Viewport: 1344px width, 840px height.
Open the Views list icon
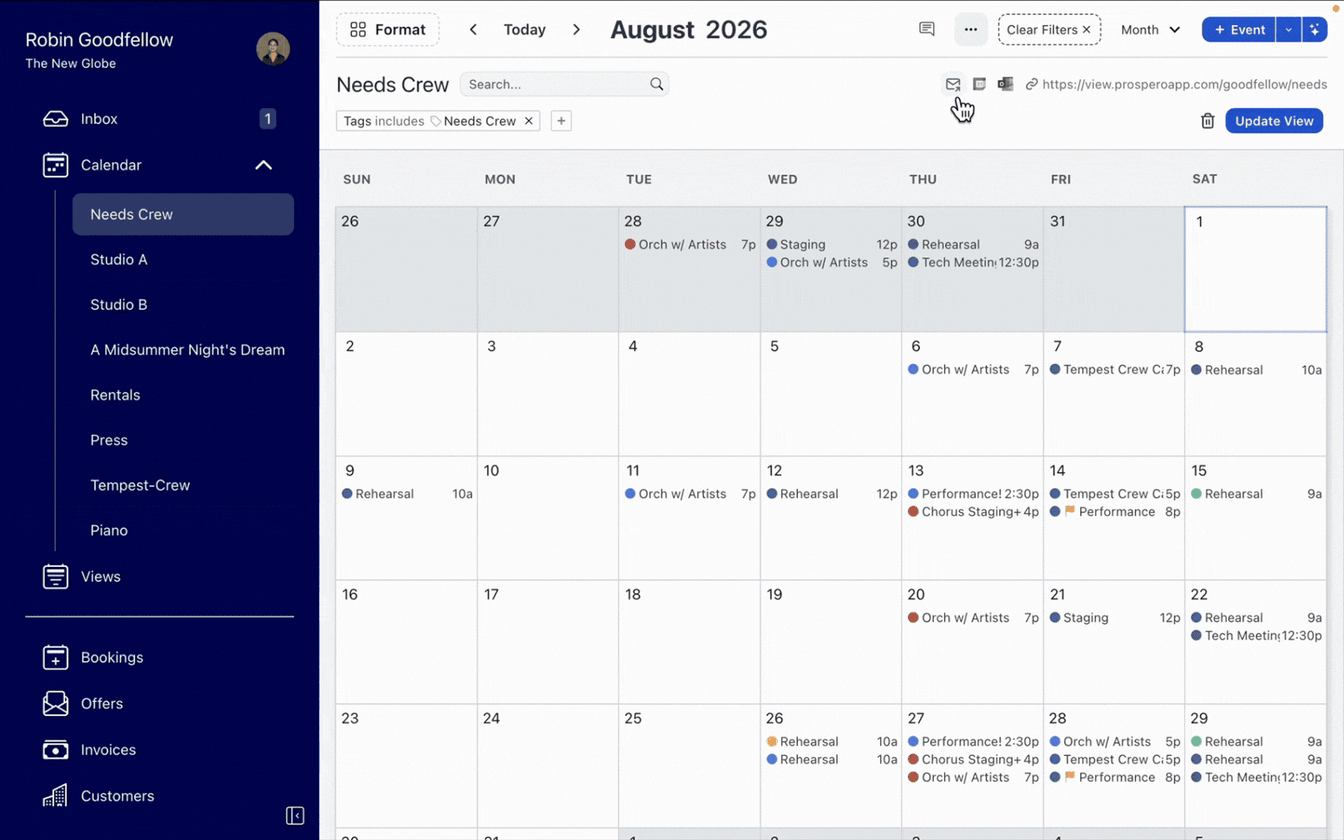pyautogui.click(x=55, y=577)
